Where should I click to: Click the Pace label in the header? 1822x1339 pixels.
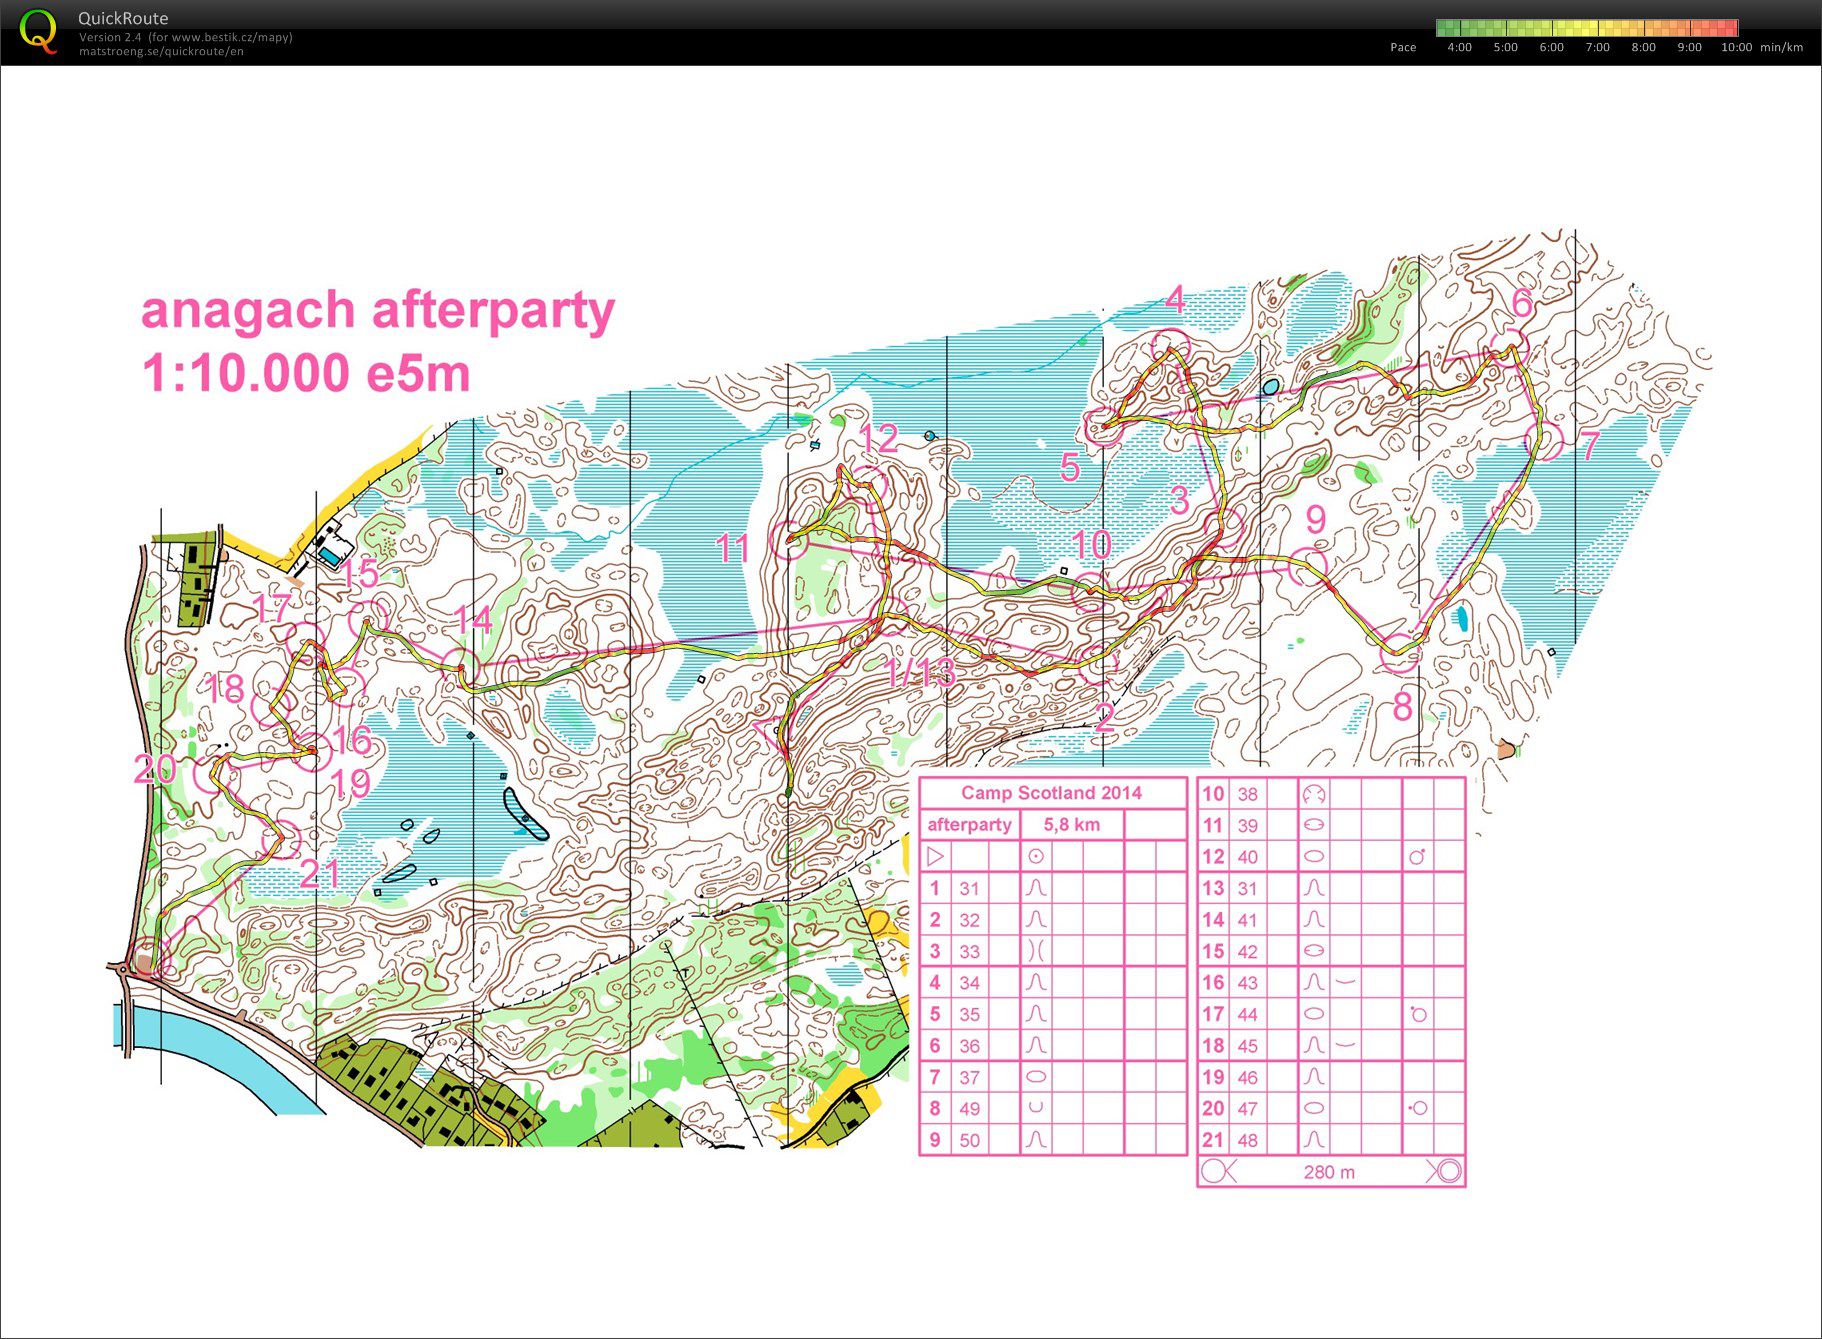[1403, 47]
